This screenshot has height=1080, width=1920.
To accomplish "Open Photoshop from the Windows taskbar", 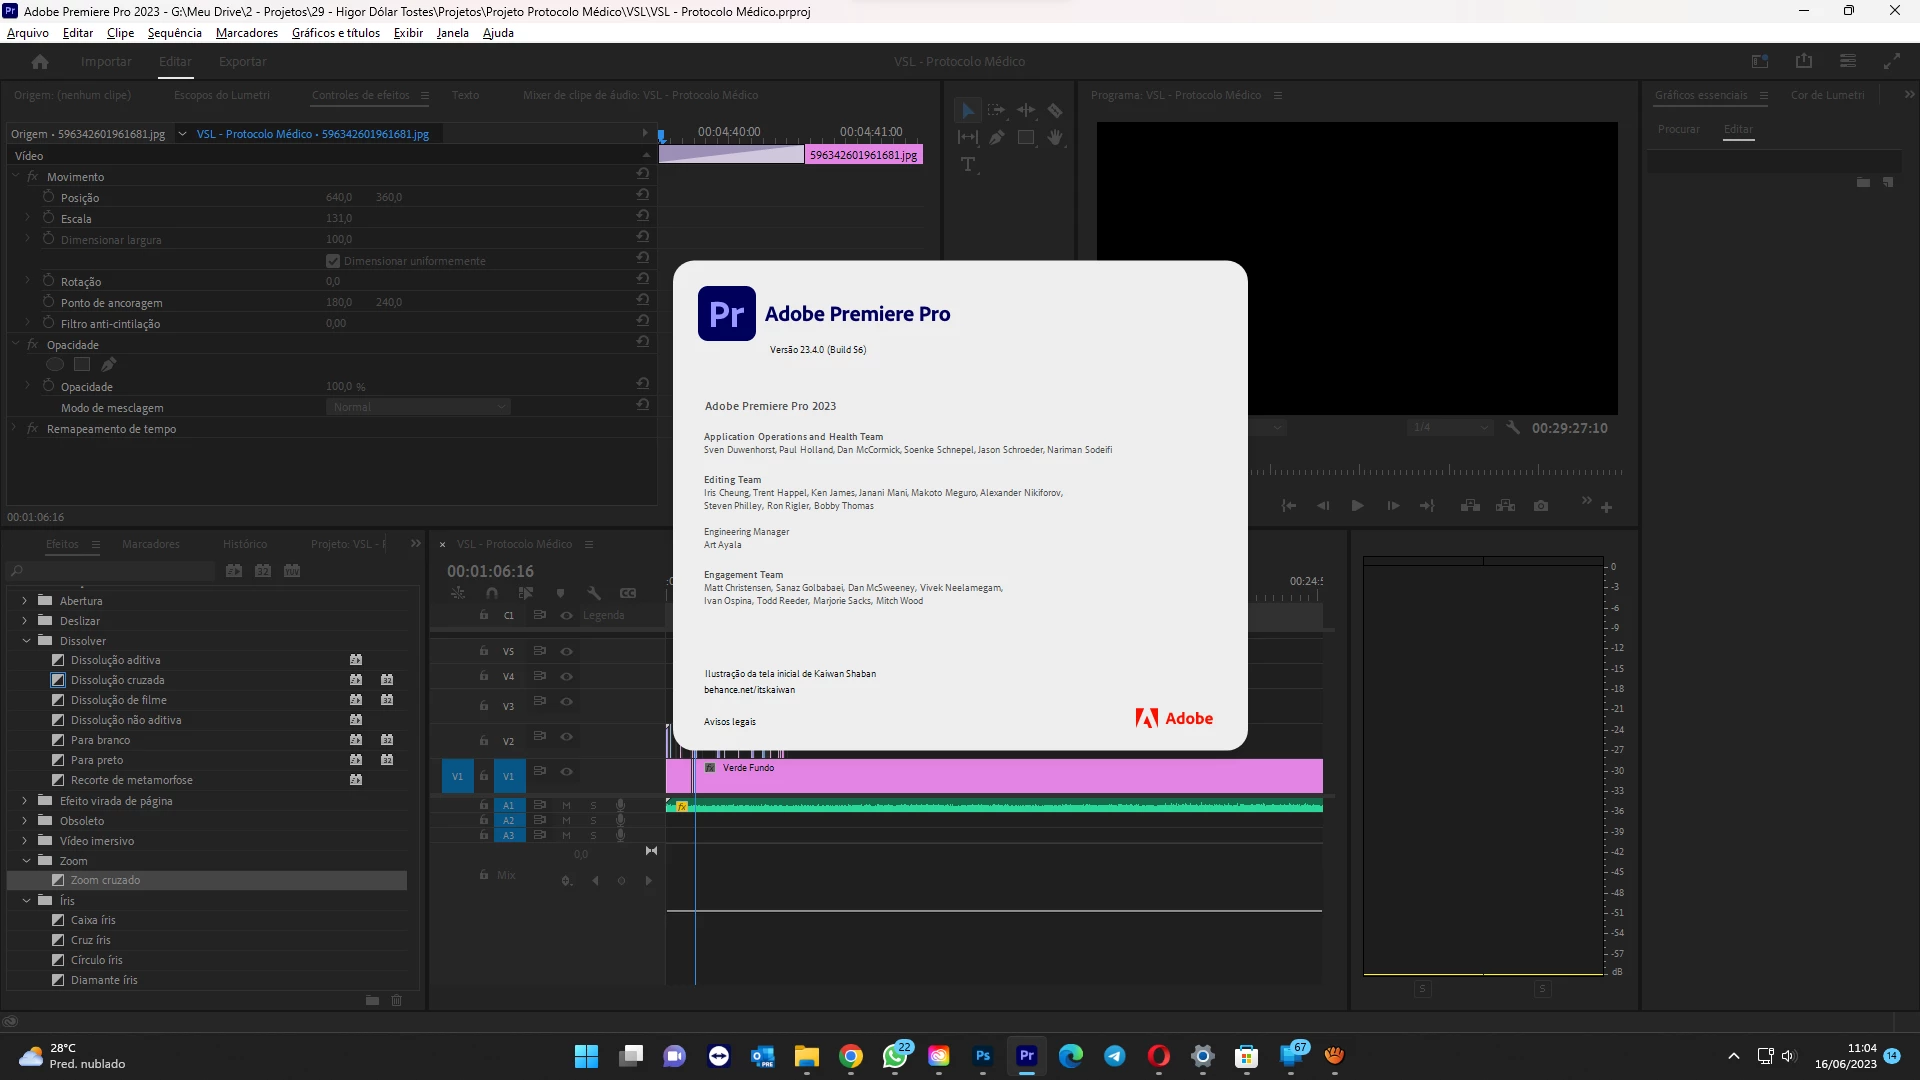I will 983,1056.
